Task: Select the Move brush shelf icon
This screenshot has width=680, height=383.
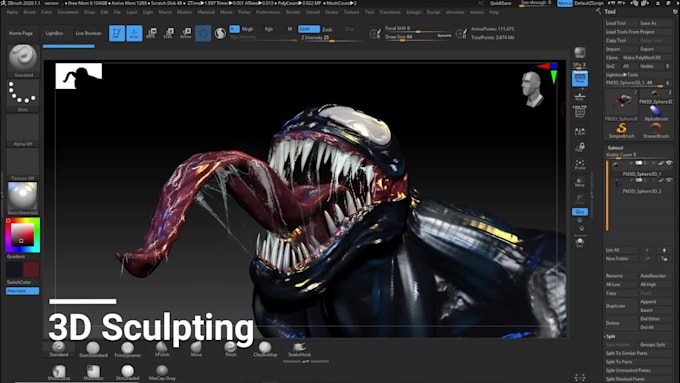Action: coord(196,349)
